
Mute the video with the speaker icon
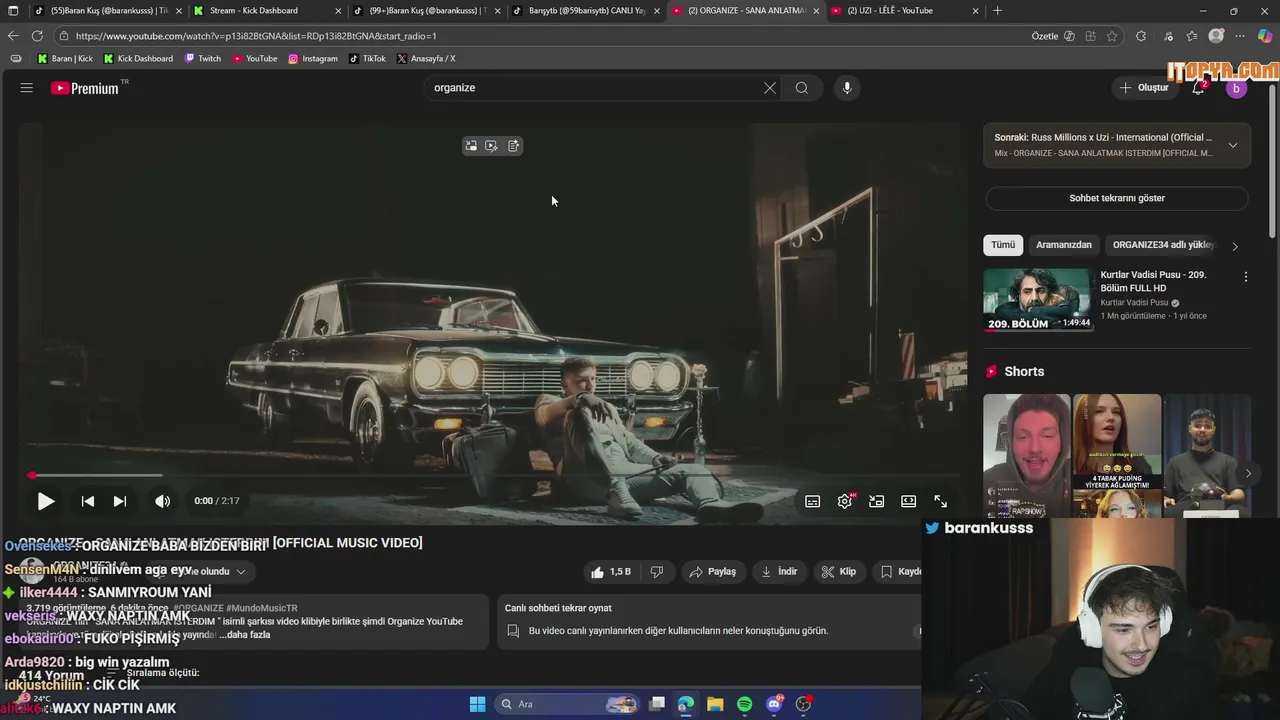coord(162,501)
